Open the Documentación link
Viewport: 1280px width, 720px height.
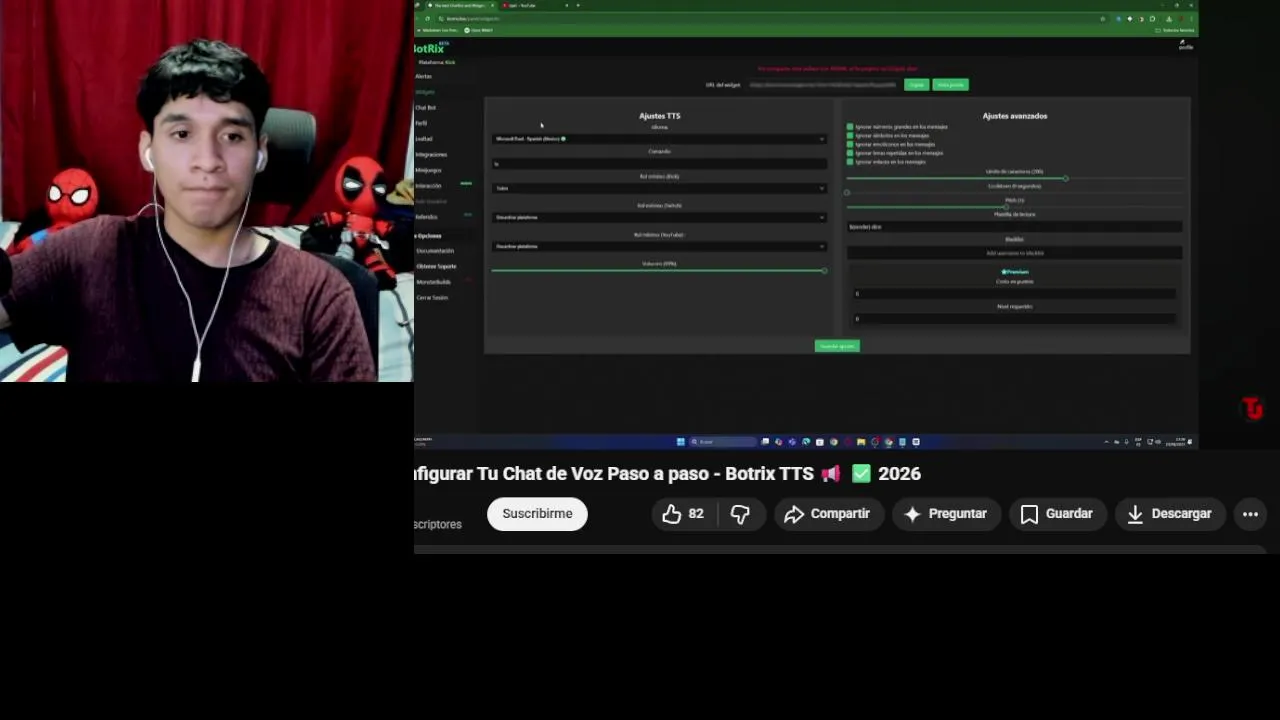[x=435, y=251]
